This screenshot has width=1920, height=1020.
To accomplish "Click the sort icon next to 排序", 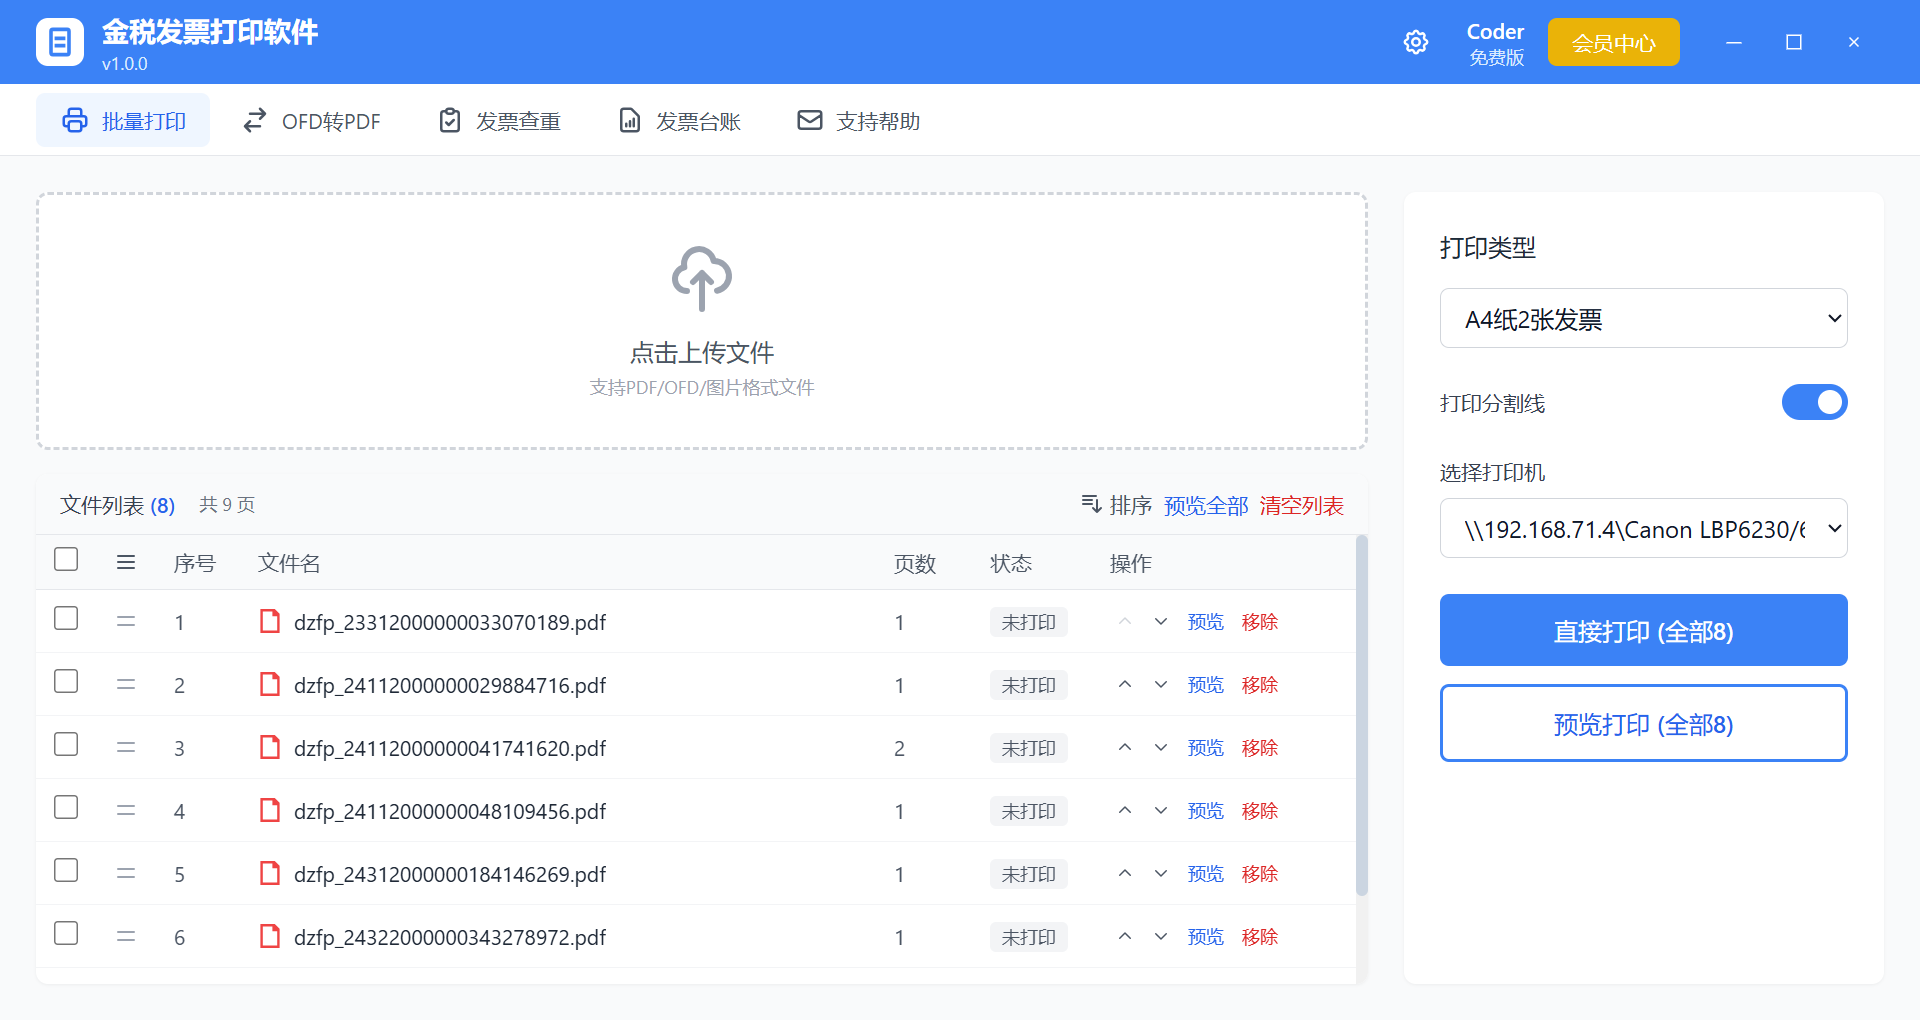I will (1090, 505).
